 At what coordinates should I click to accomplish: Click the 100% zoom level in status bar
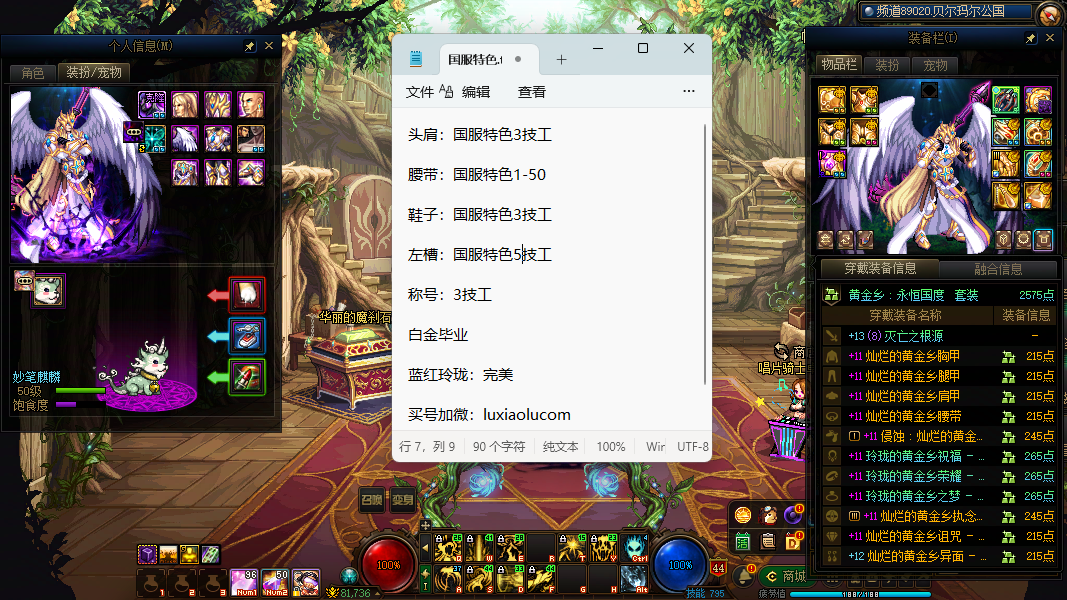click(611, 447)
